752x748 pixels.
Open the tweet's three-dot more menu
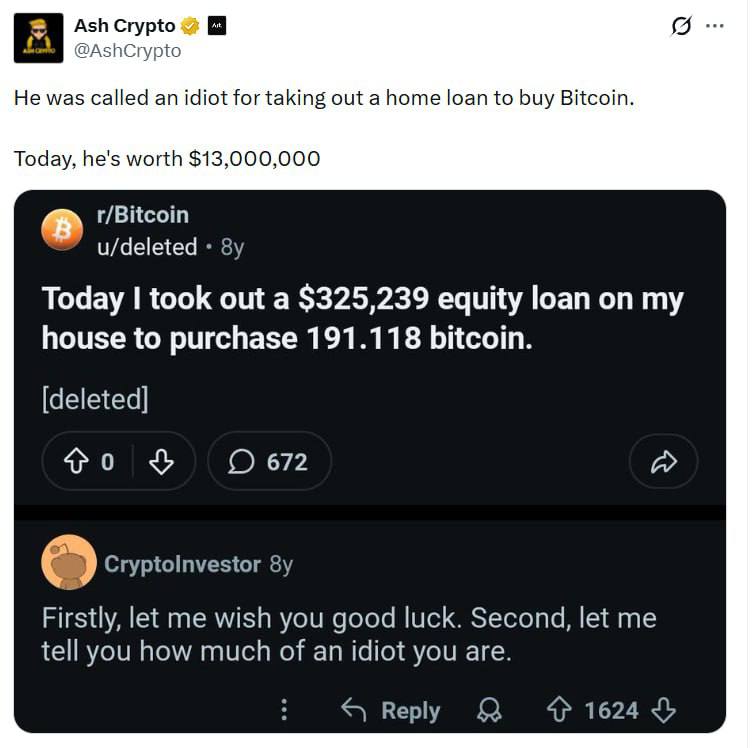(714, 27)
